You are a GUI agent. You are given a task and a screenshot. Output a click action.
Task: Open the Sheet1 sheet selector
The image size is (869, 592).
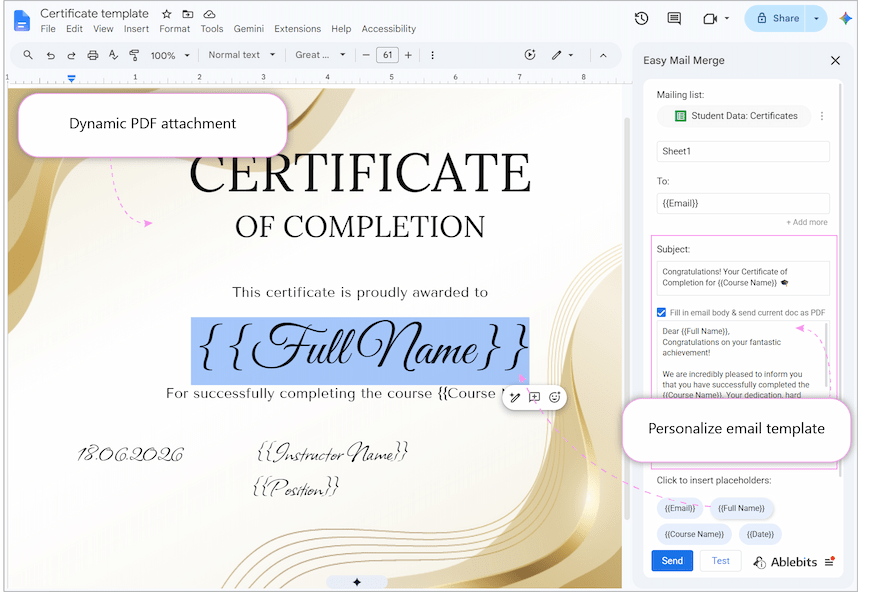click(x=743, y=151)
